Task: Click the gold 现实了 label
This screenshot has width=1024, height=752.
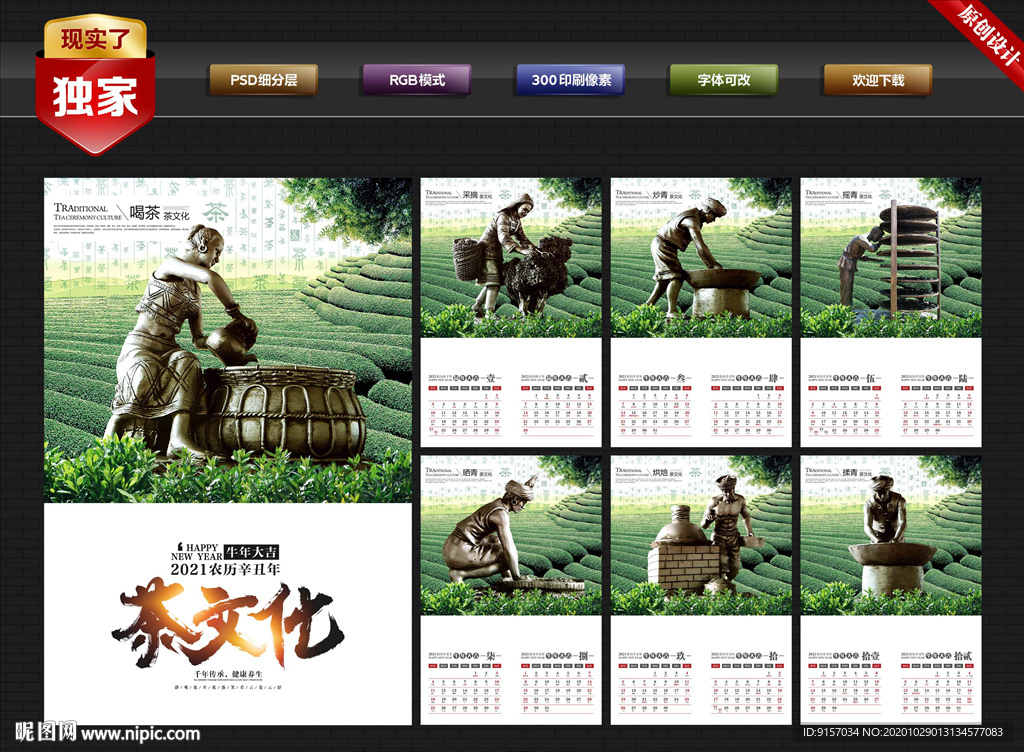Action: point(95,38)
